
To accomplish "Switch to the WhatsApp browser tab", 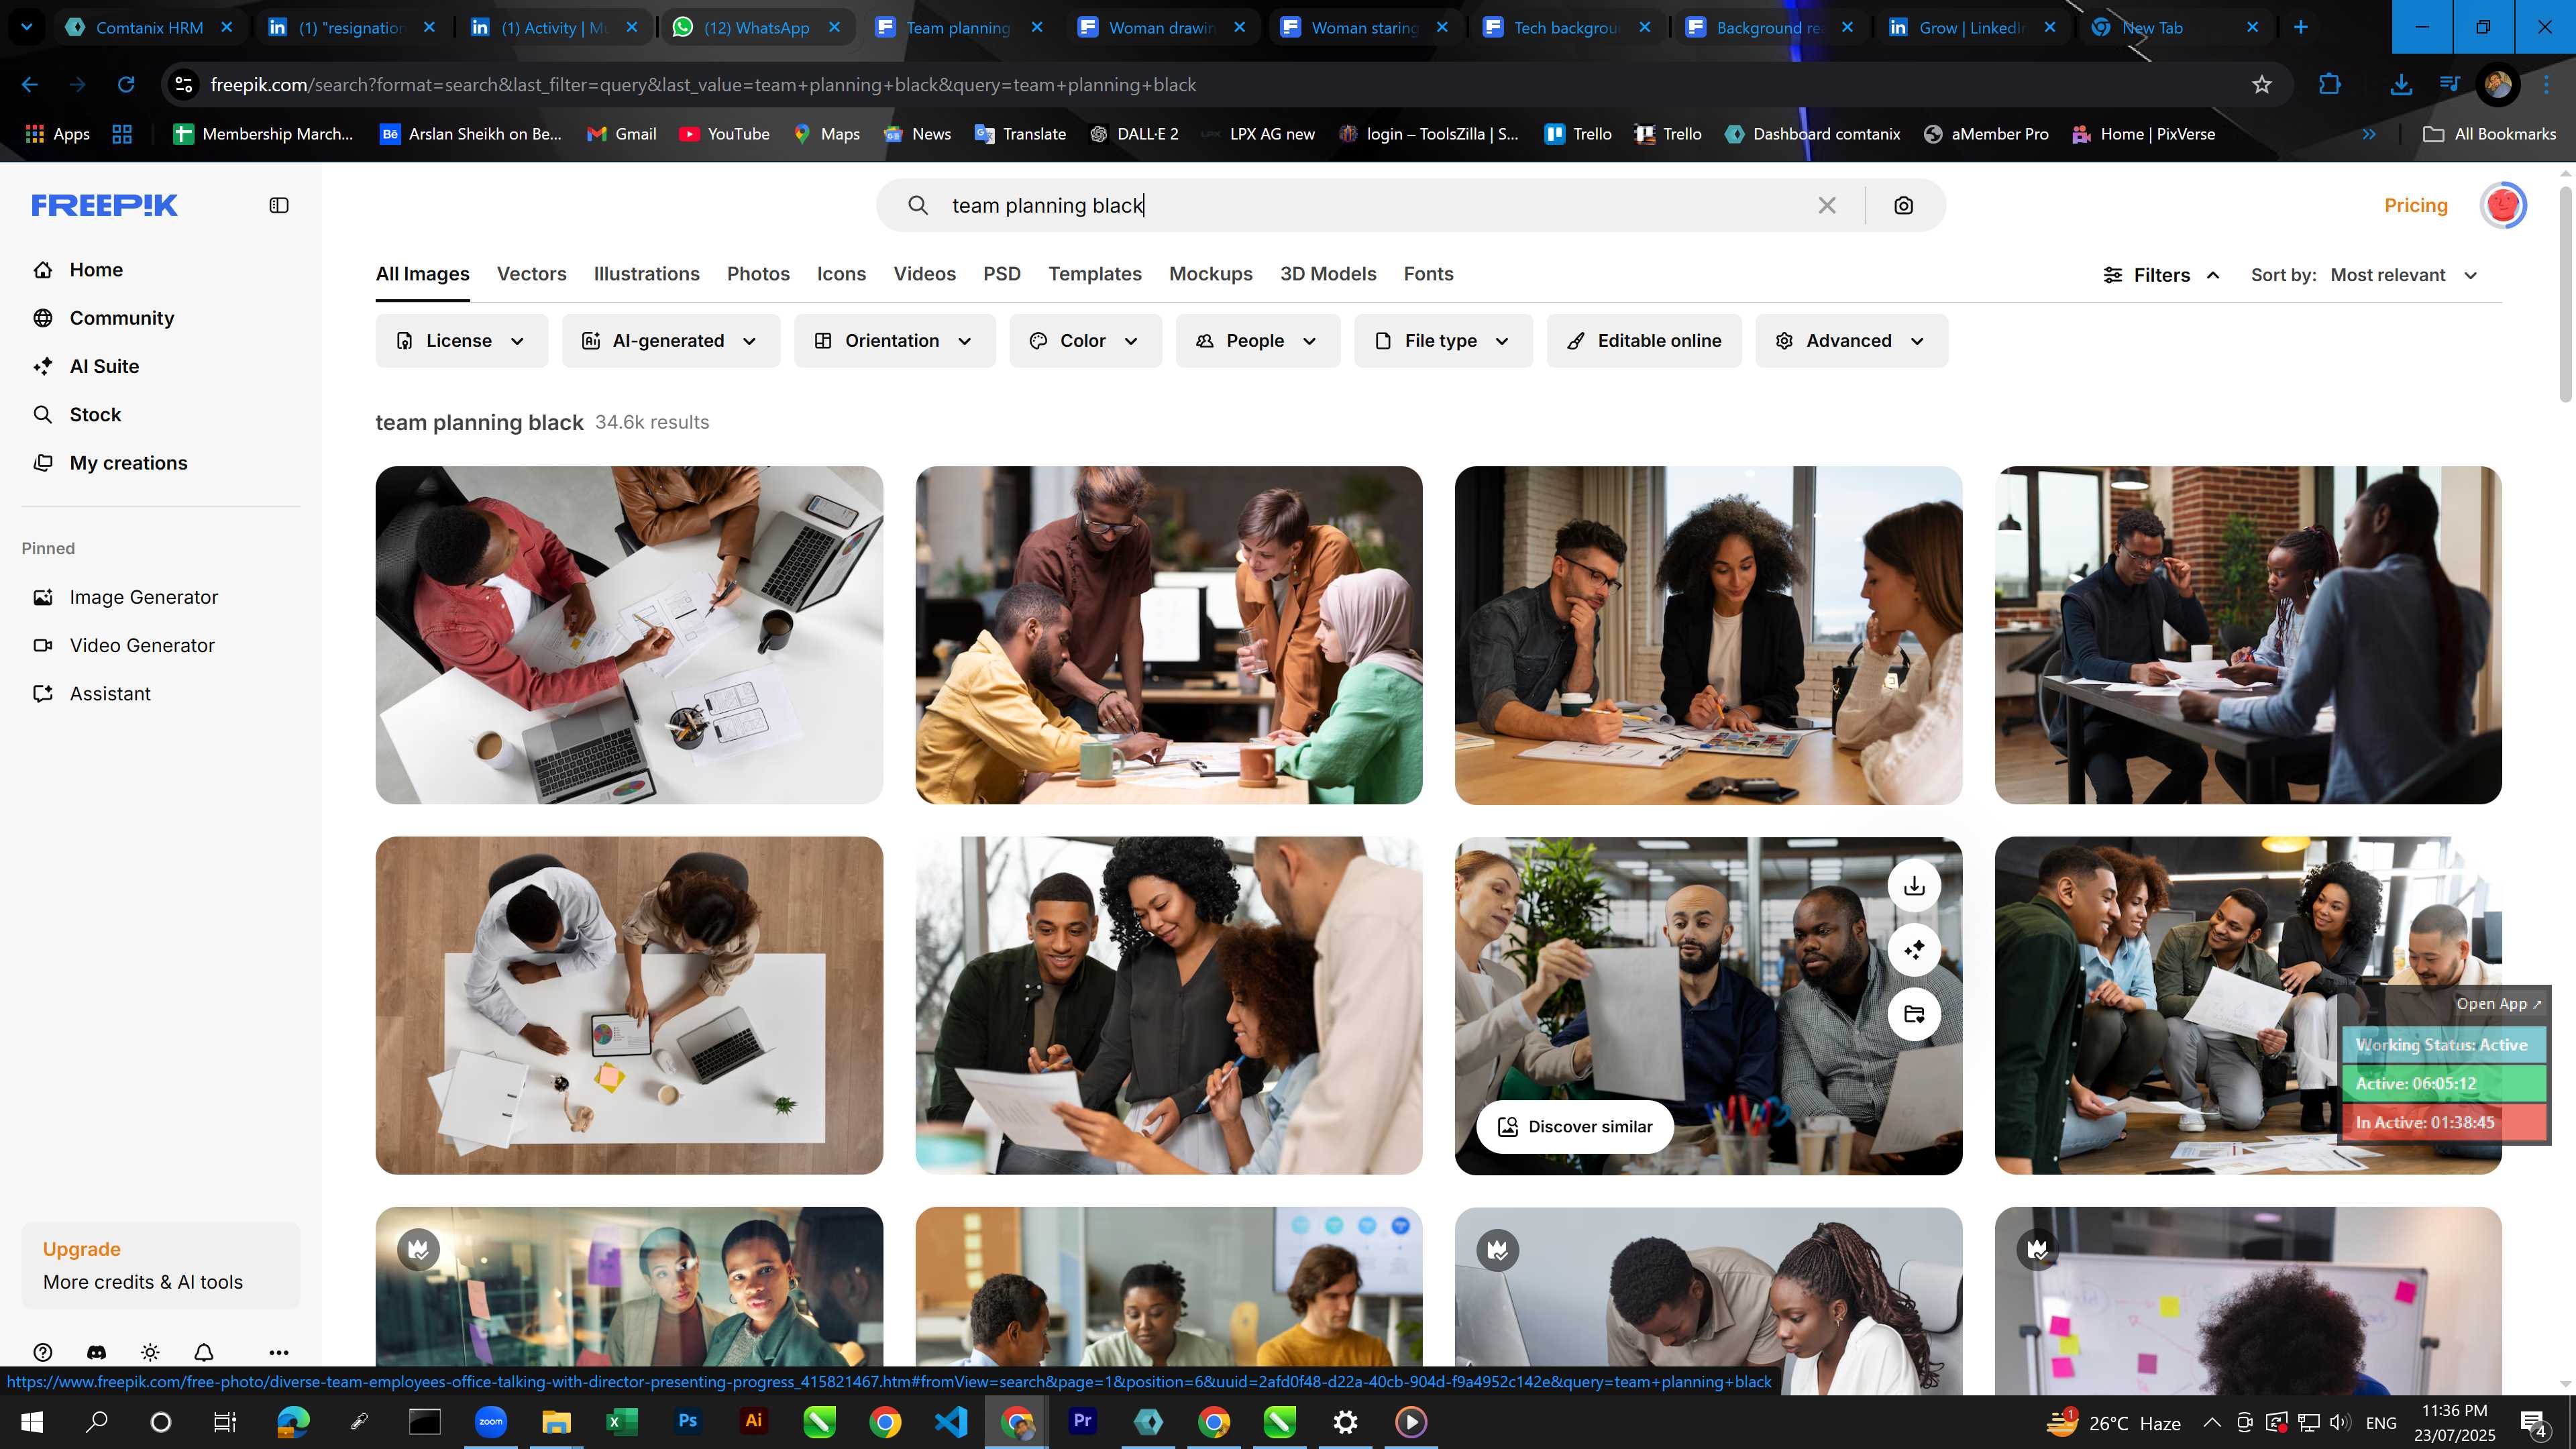I will [x=757, y=27].
